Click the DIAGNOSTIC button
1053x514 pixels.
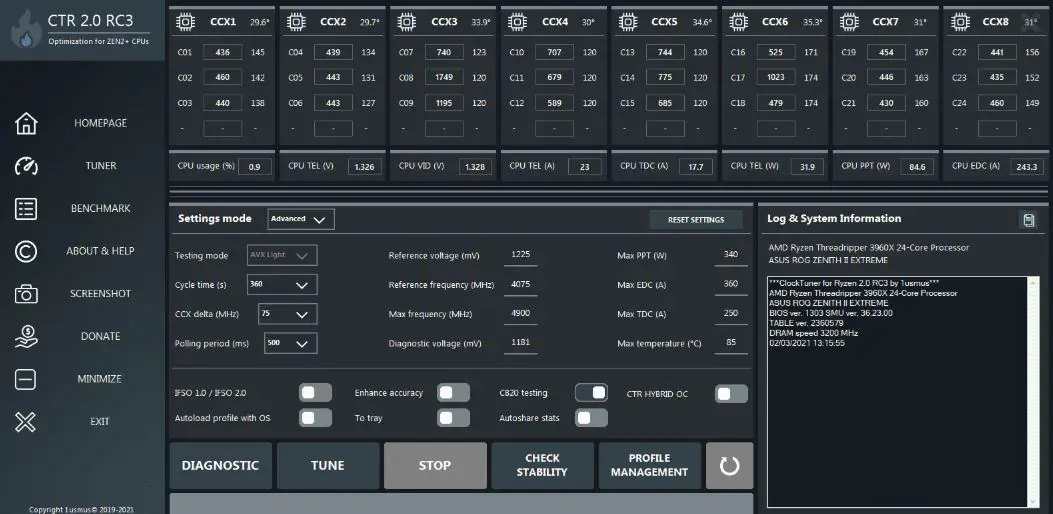pyautogui.click(x=220, y=466)
